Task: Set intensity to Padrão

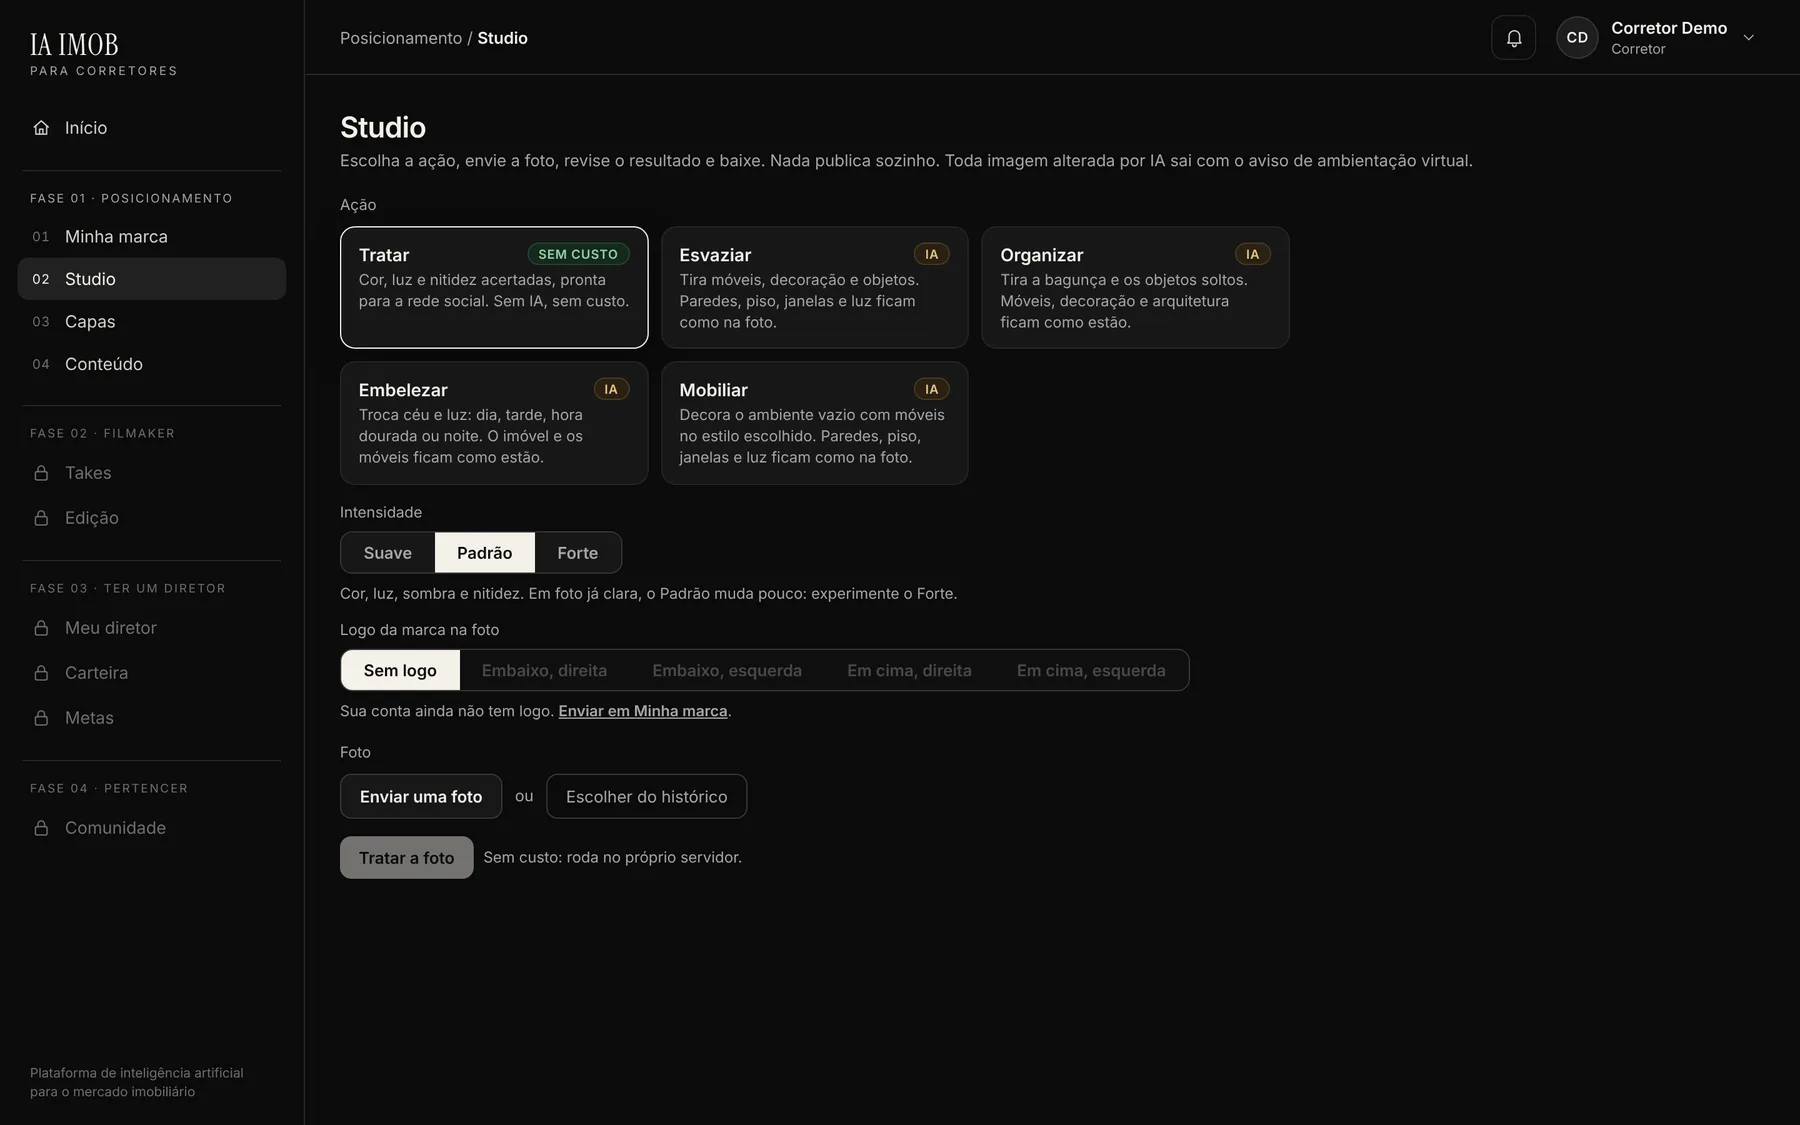Action: (x=485, y=553)
